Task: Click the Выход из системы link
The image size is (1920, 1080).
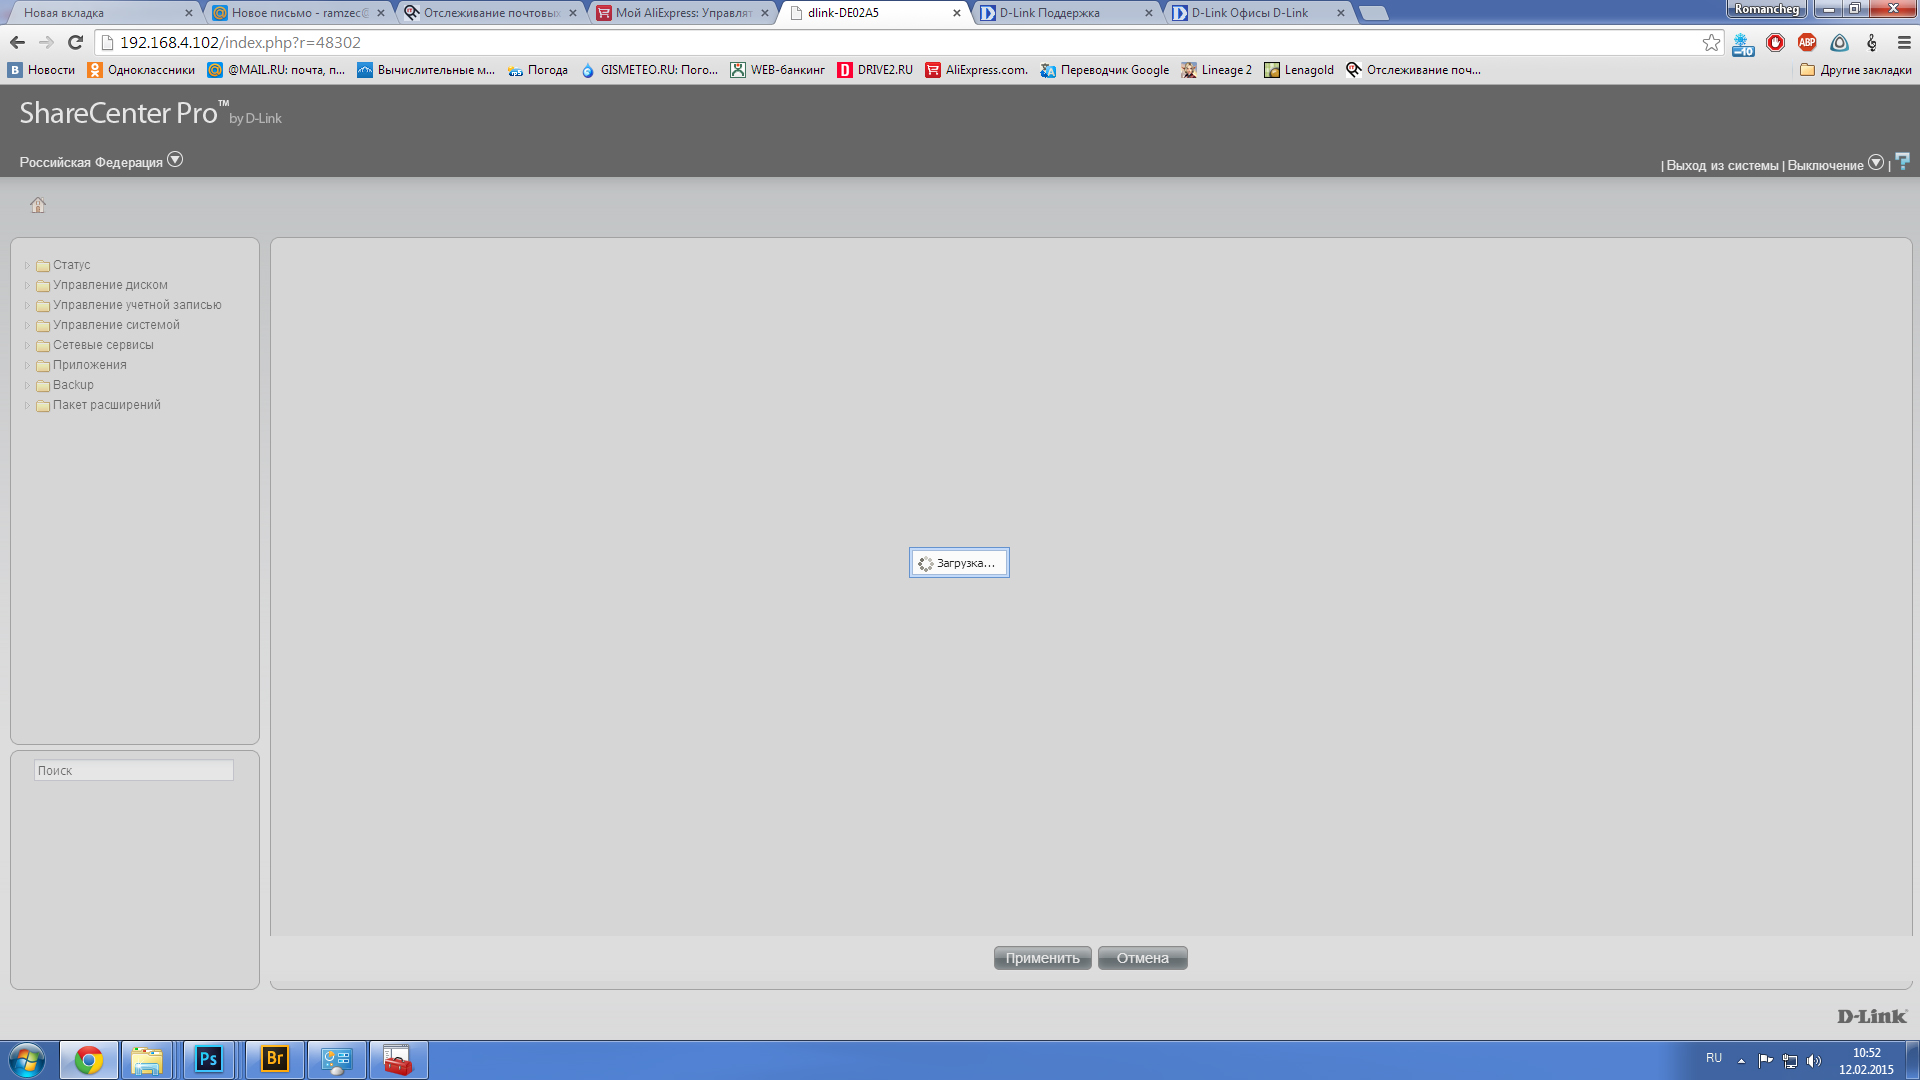Action: [1722, 166]
